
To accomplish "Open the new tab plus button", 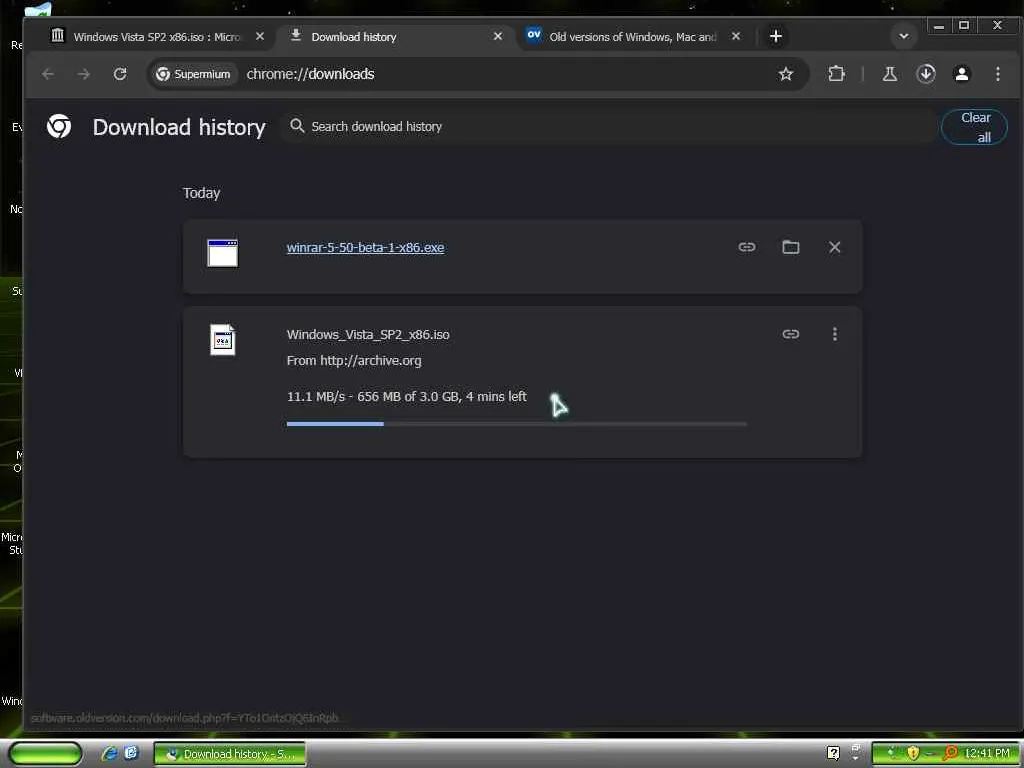I will 775,37.
